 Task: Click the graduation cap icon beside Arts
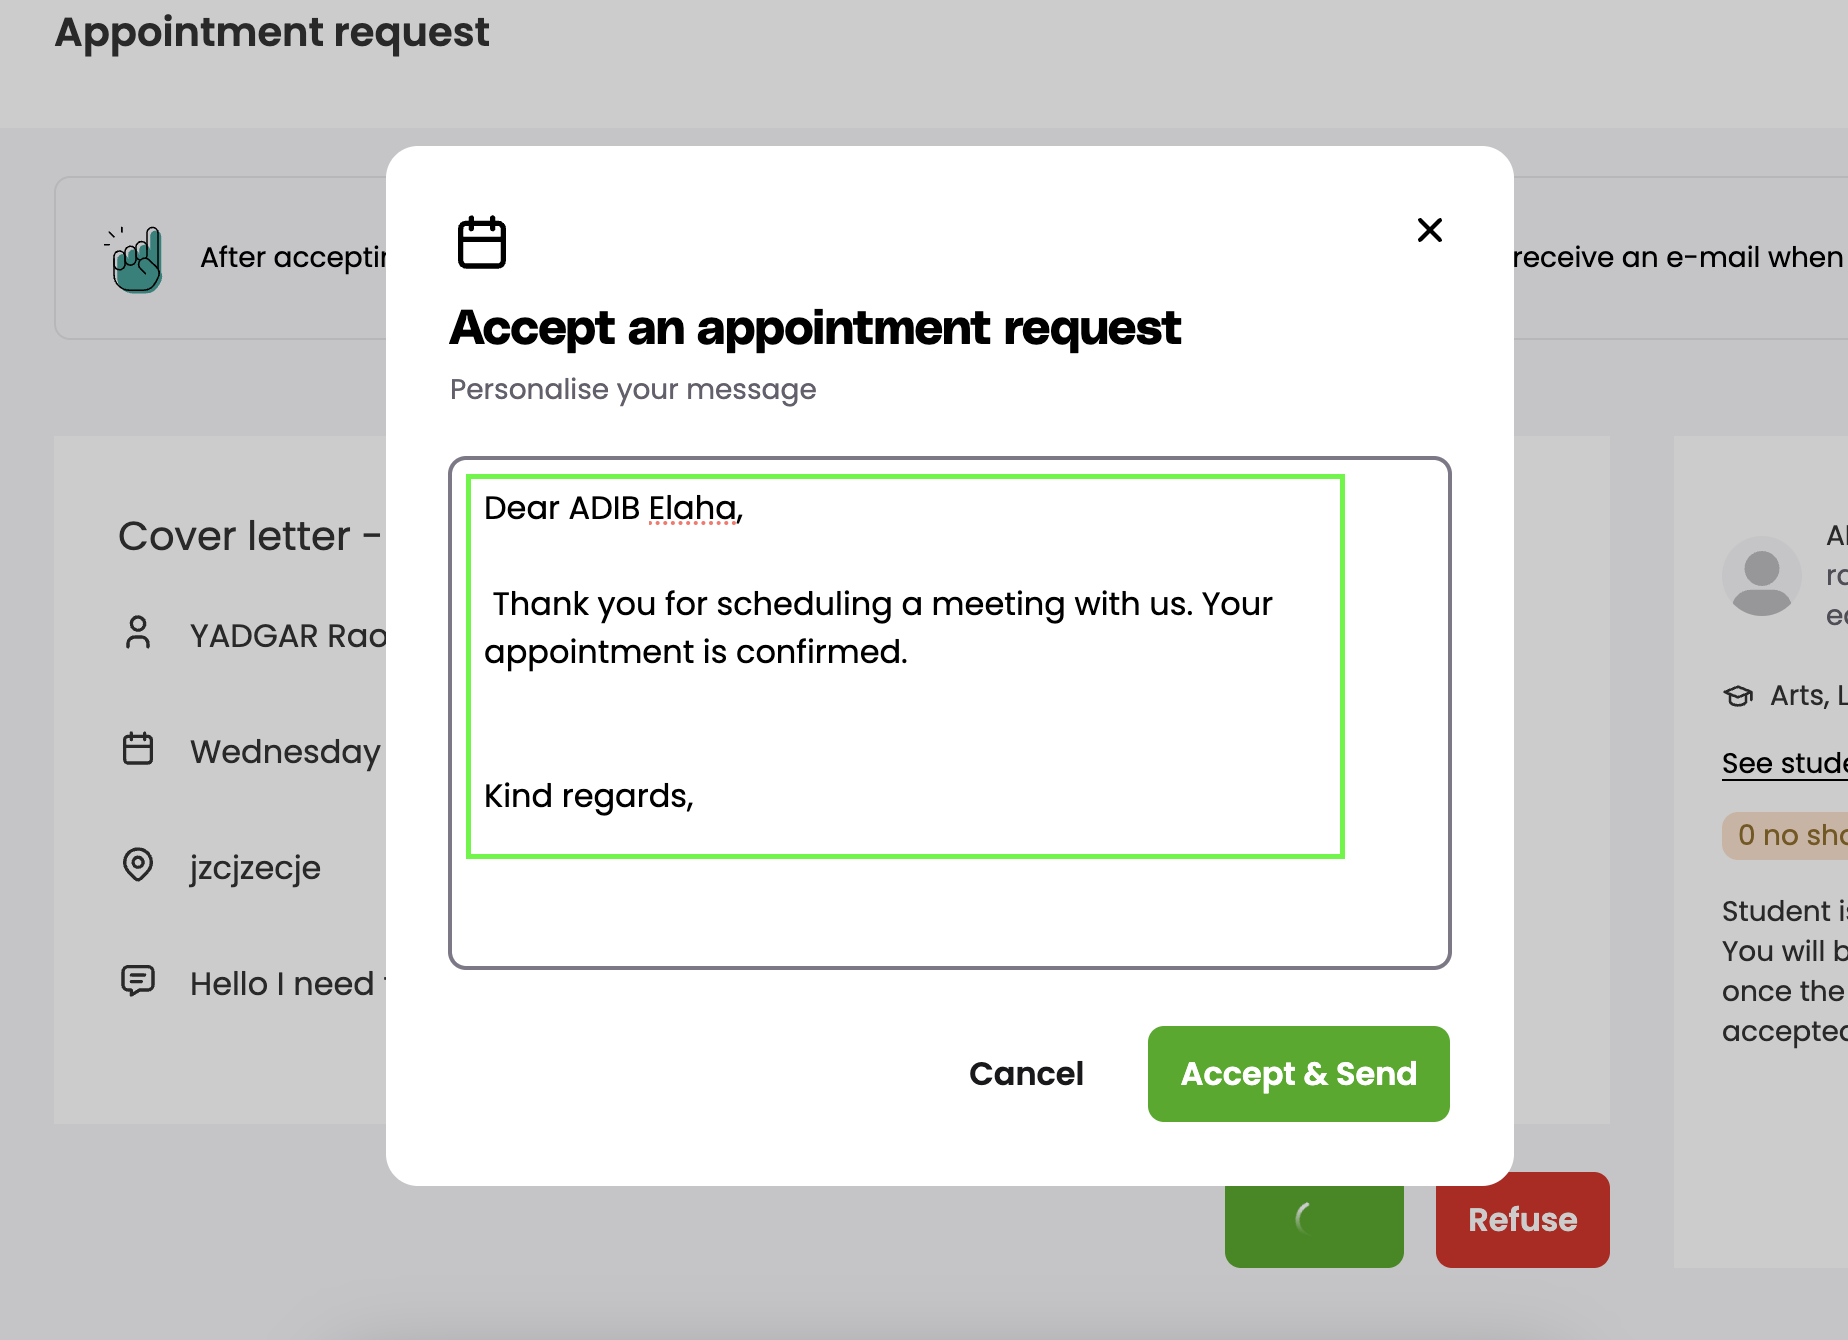click(1739, 696)
